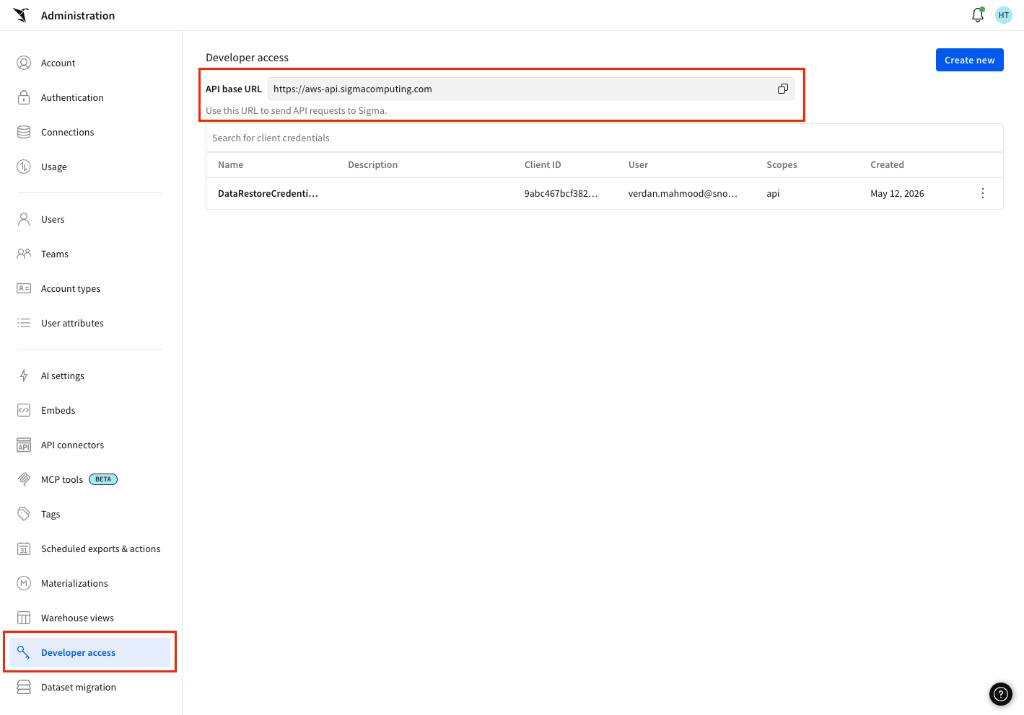Click the API connectors icon
The image size is (1024, 715).
pos(24,445)
